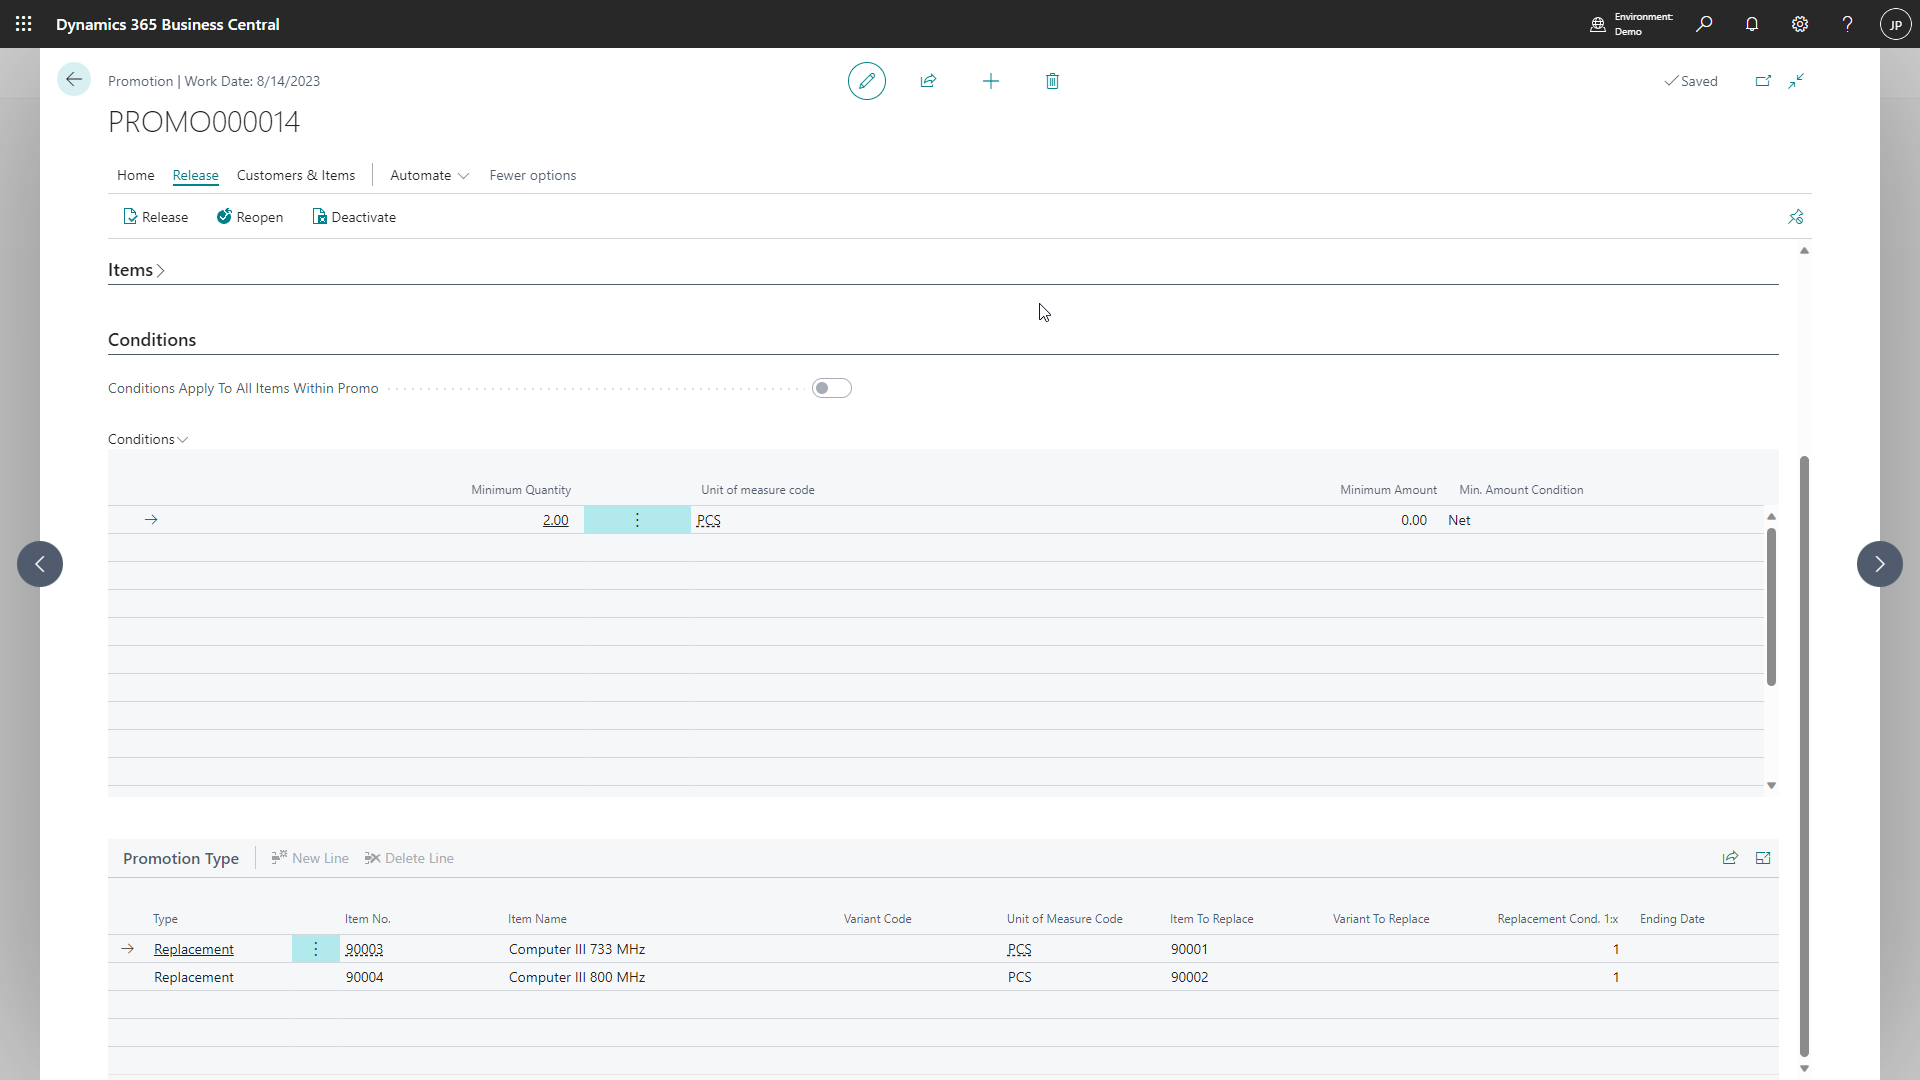This screenshot has width=1920, height=1080.
Task: Expand Promotion Type part to full view
Action: [1763, 858]
